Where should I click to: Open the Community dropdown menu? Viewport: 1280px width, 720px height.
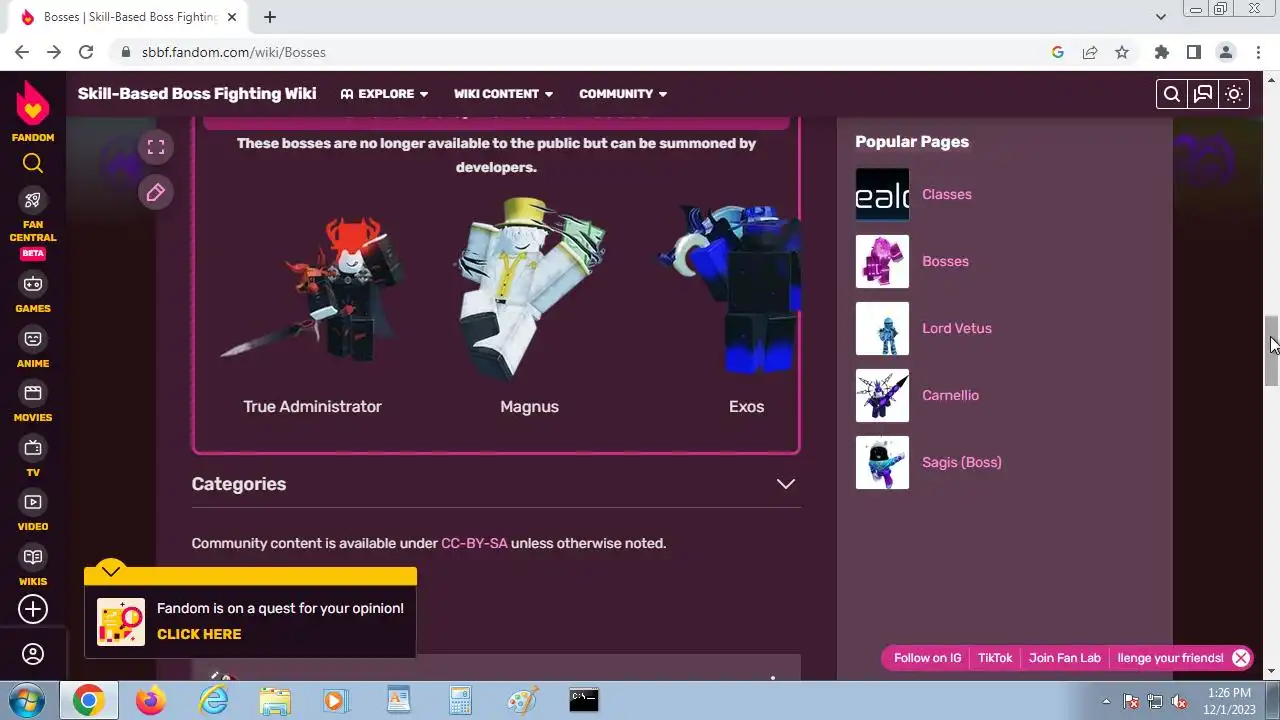click(x=623, y=94)
